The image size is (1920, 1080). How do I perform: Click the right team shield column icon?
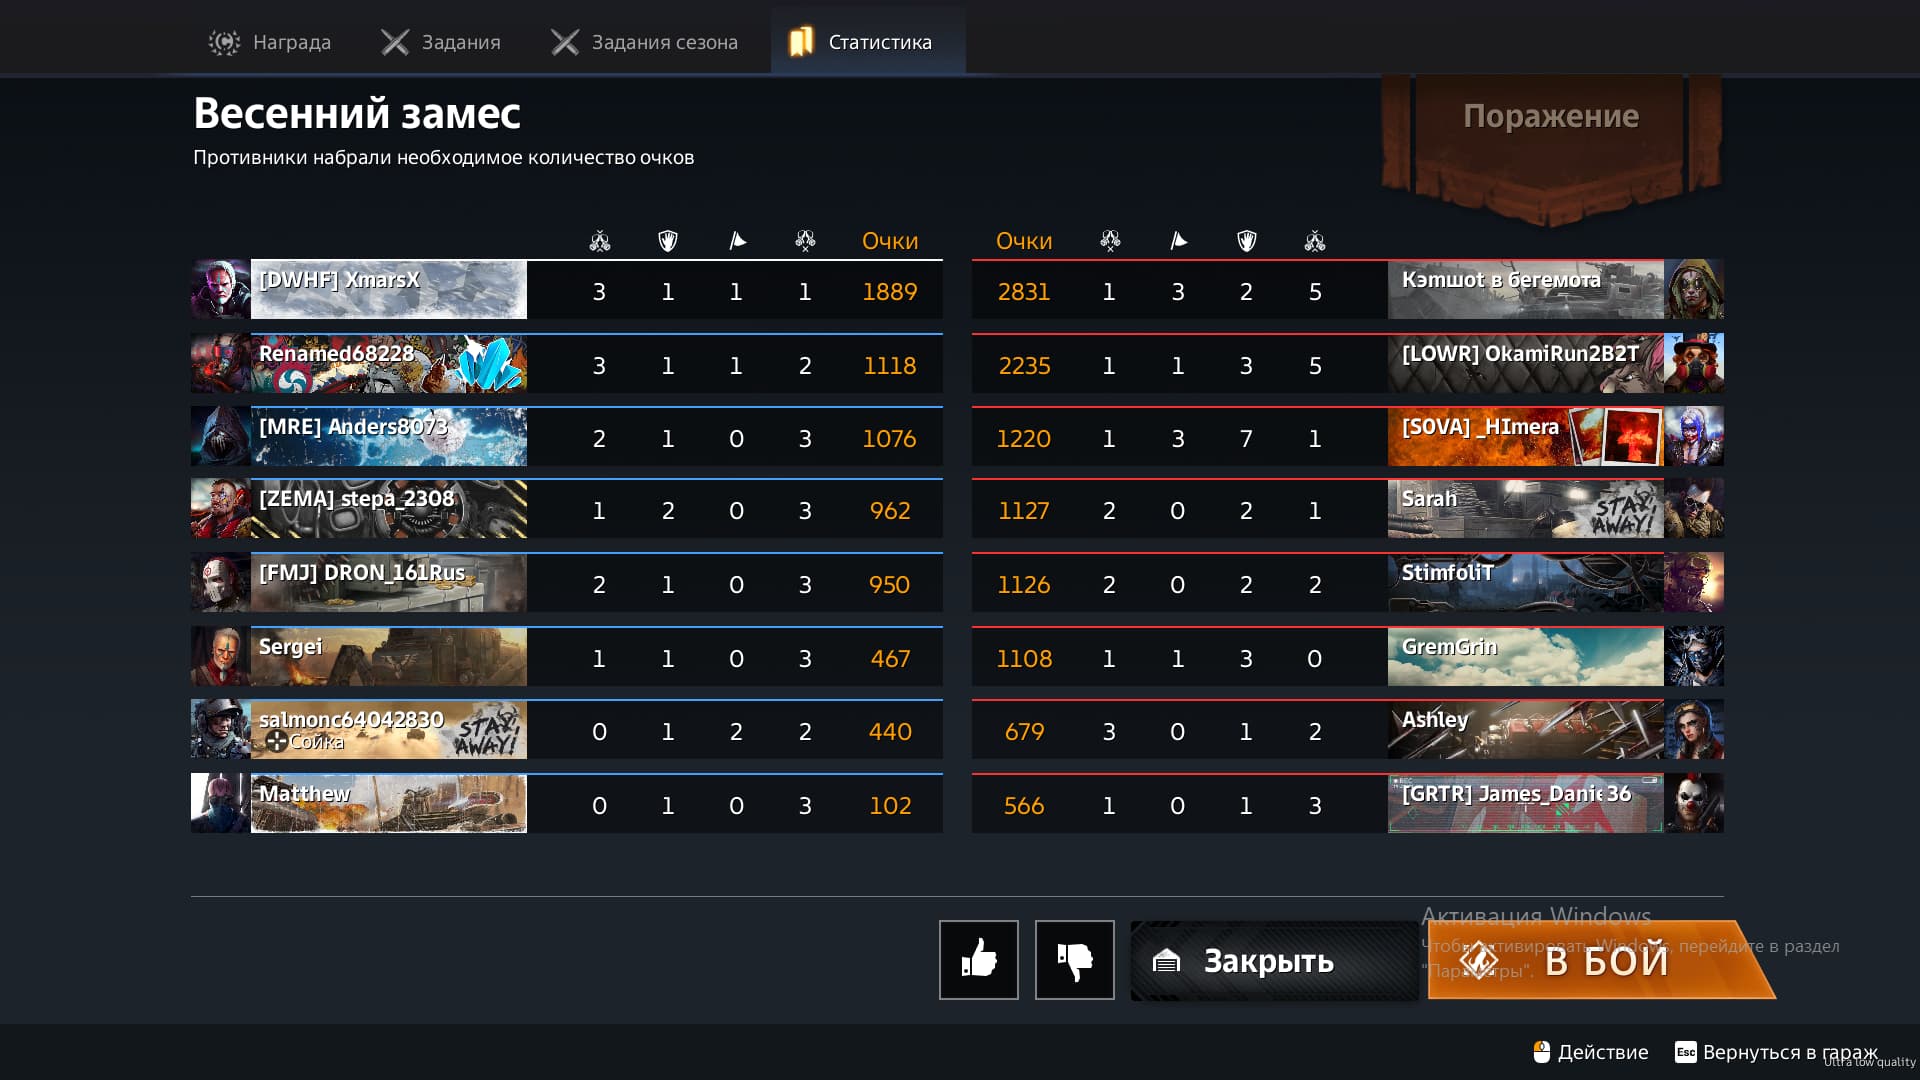point(1246,241)
